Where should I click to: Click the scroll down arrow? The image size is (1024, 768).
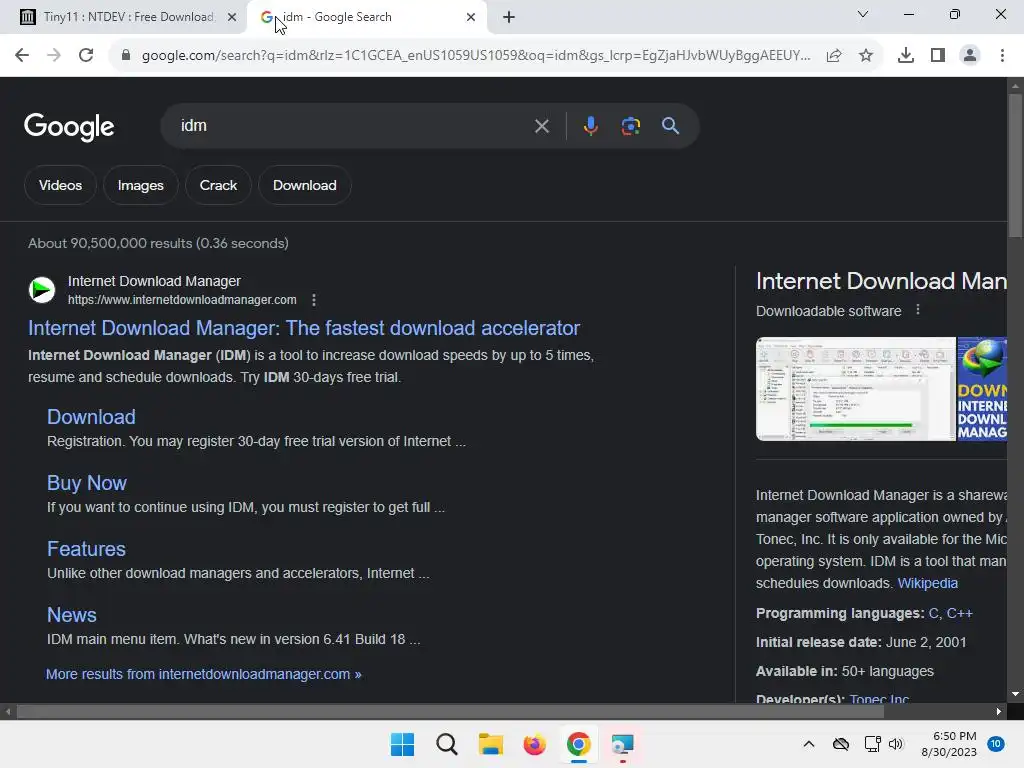(1016, 694)
